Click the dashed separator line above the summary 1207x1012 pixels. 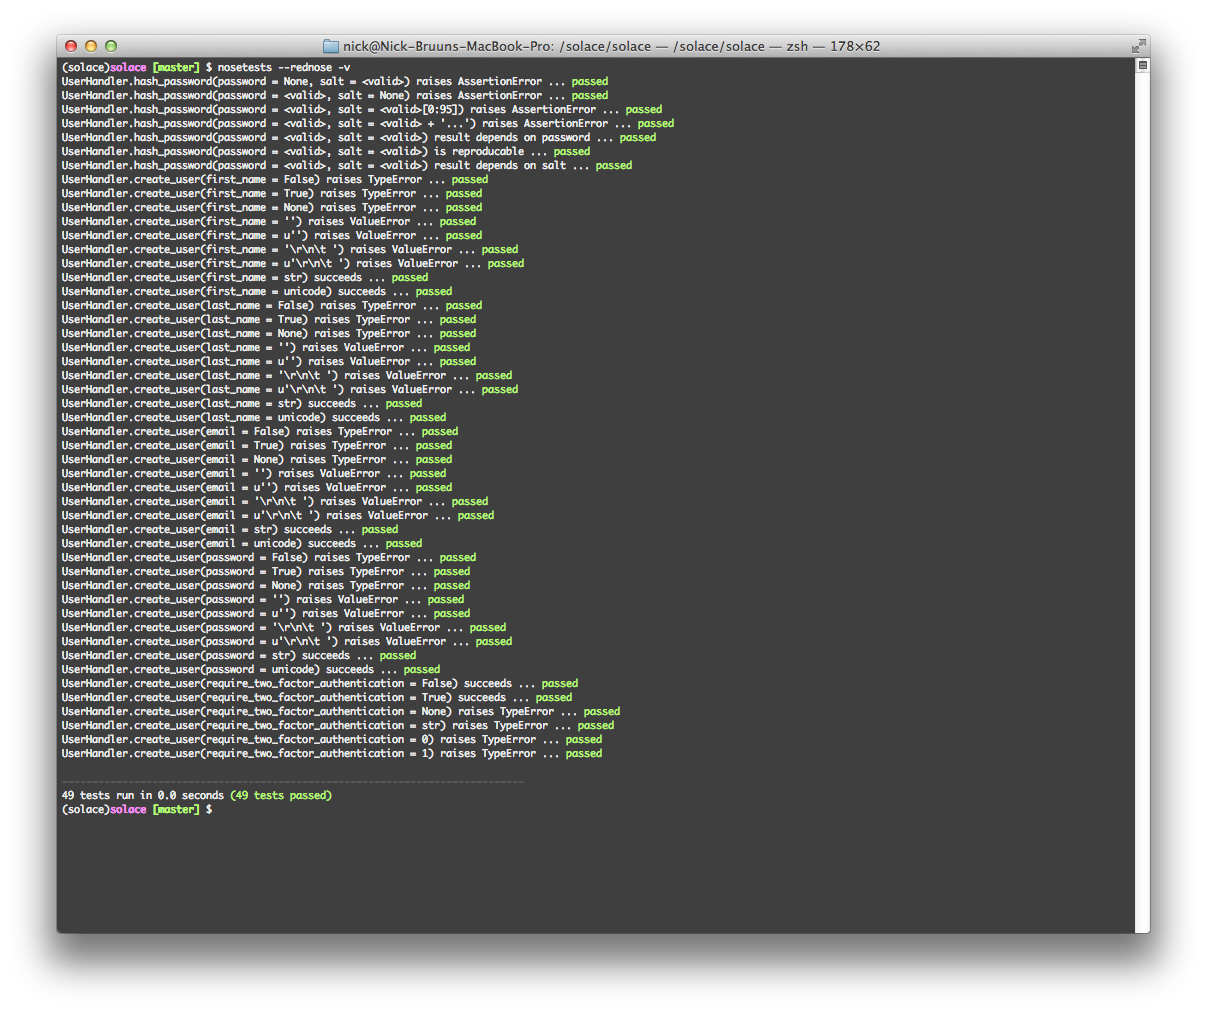click(292, 782)
